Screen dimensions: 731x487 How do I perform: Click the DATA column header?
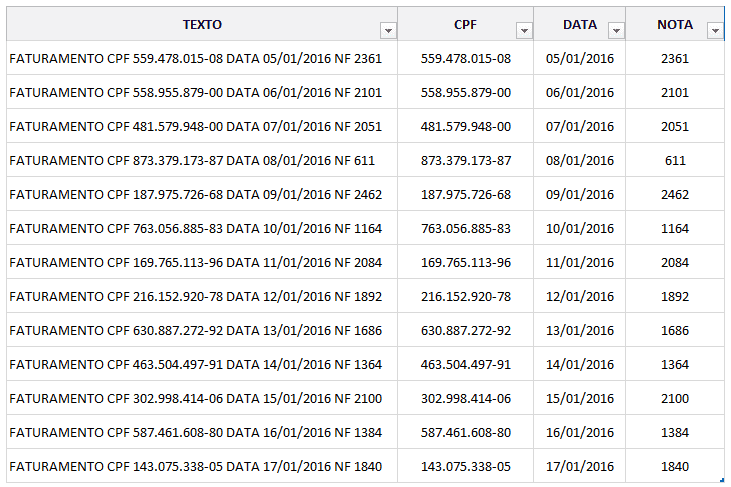click(579, 24)
